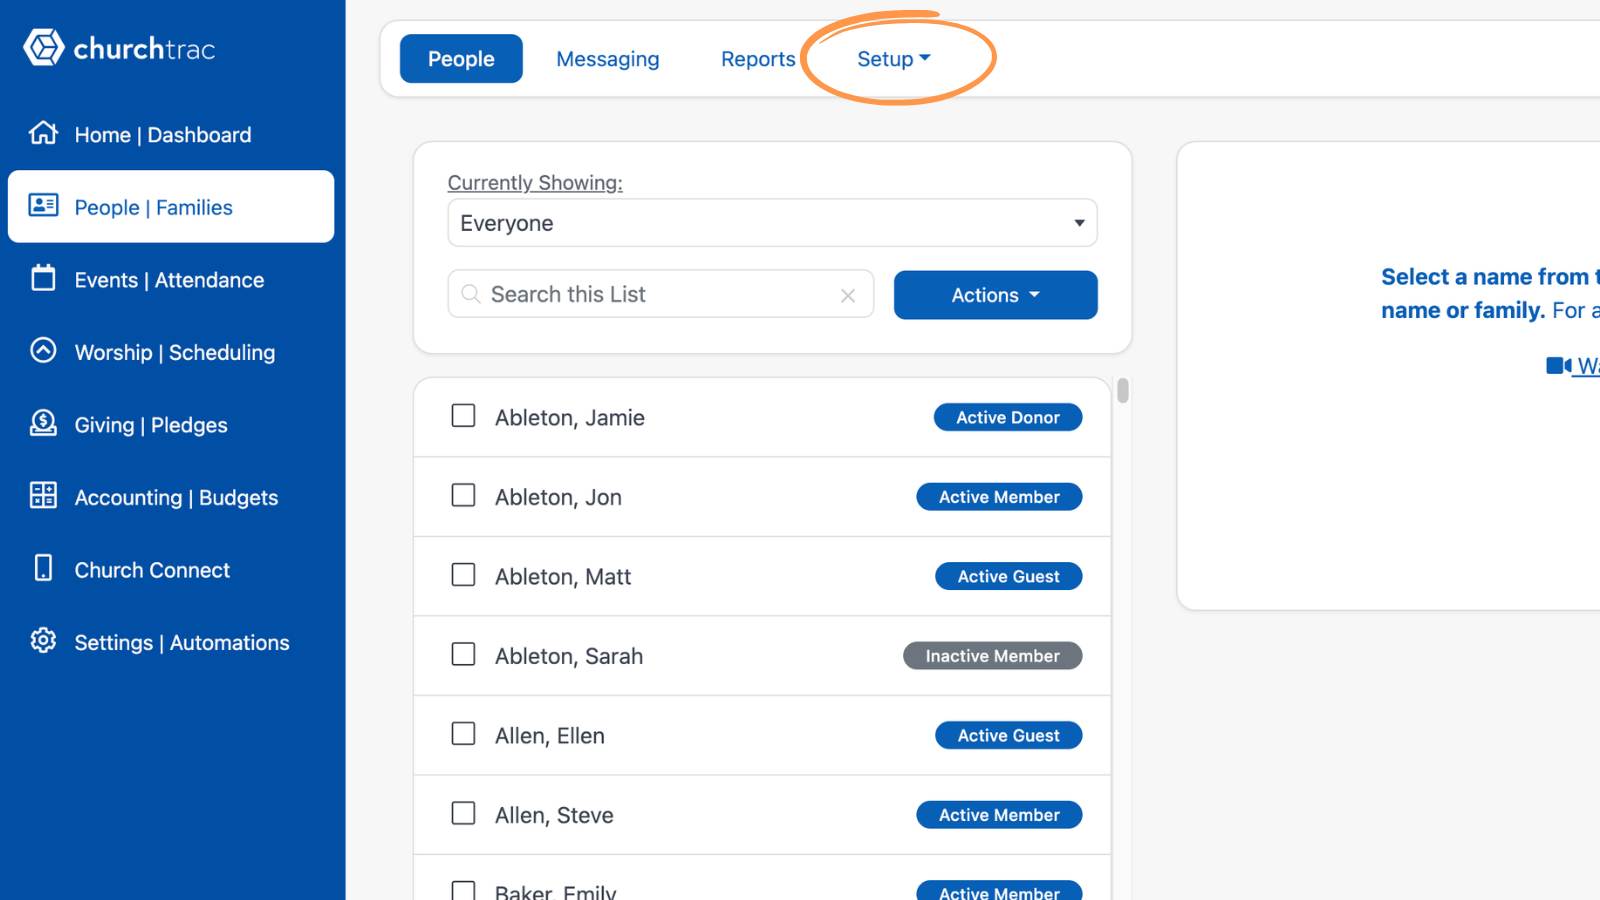Click the Worship chevron circle icon
Screen dimensions: 1600x900
(43, 350)
